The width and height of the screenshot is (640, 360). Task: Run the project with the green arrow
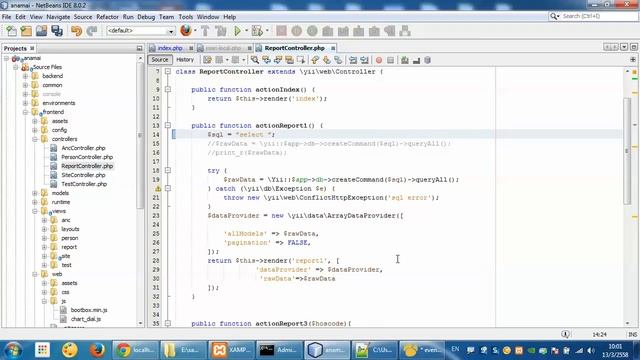tap(237, 31)
